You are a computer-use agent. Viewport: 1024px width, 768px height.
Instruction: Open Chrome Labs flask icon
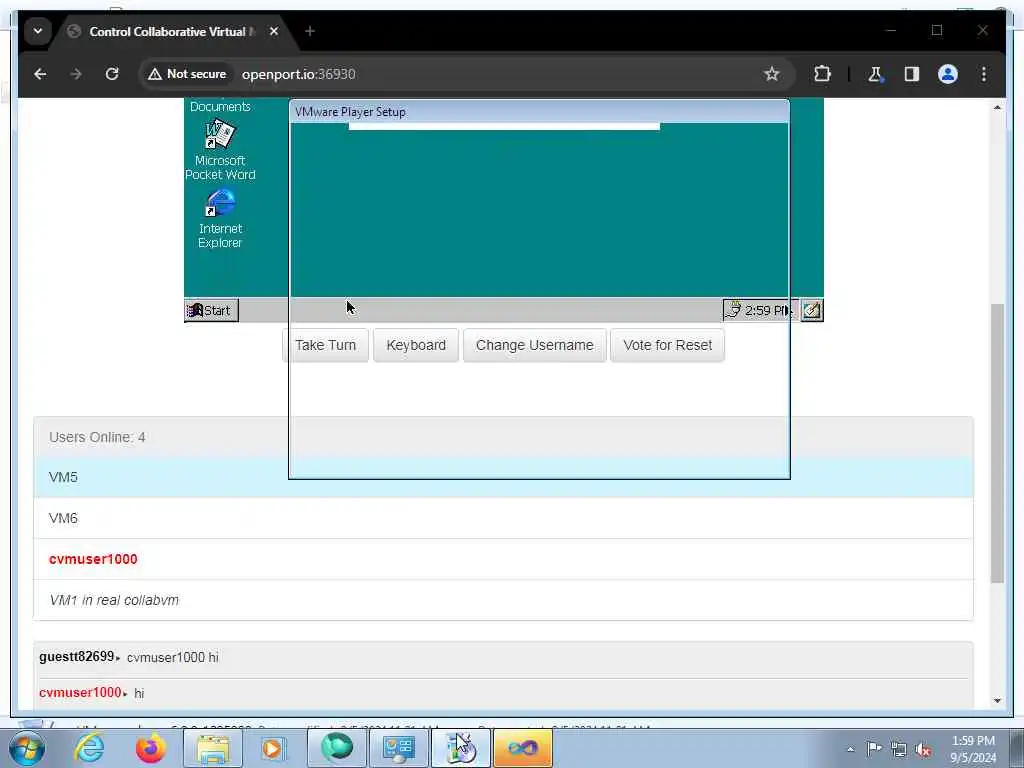[x=875, y=74]
